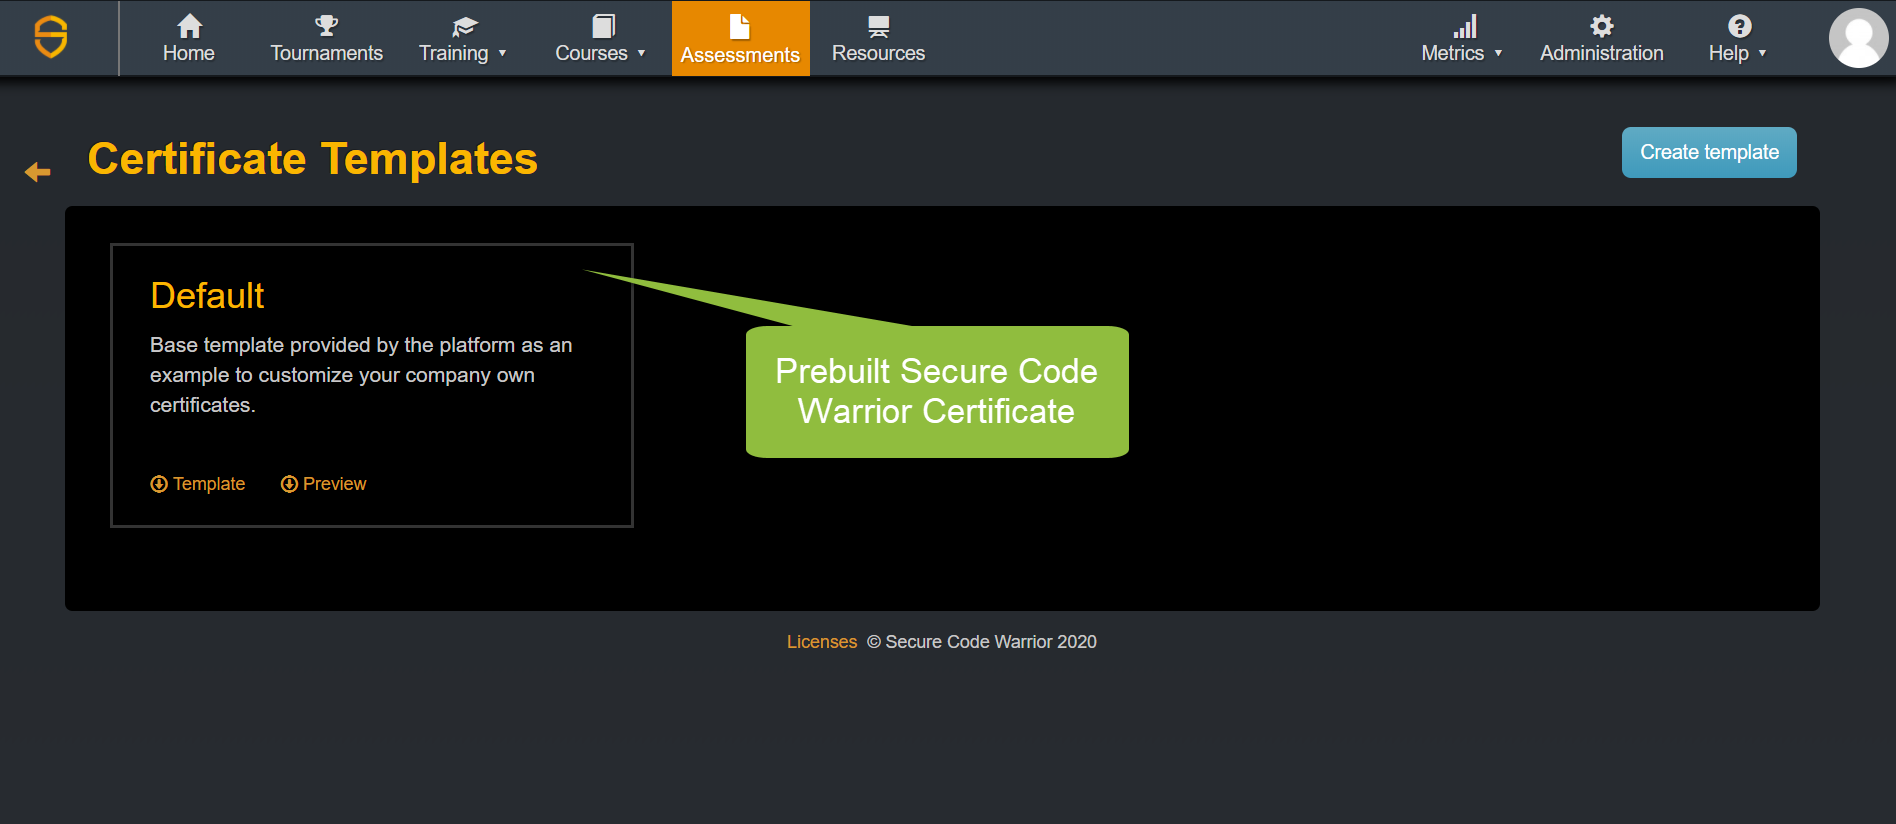
Task: Click the Administration gear icon
Action: [x=1601, y=25]
